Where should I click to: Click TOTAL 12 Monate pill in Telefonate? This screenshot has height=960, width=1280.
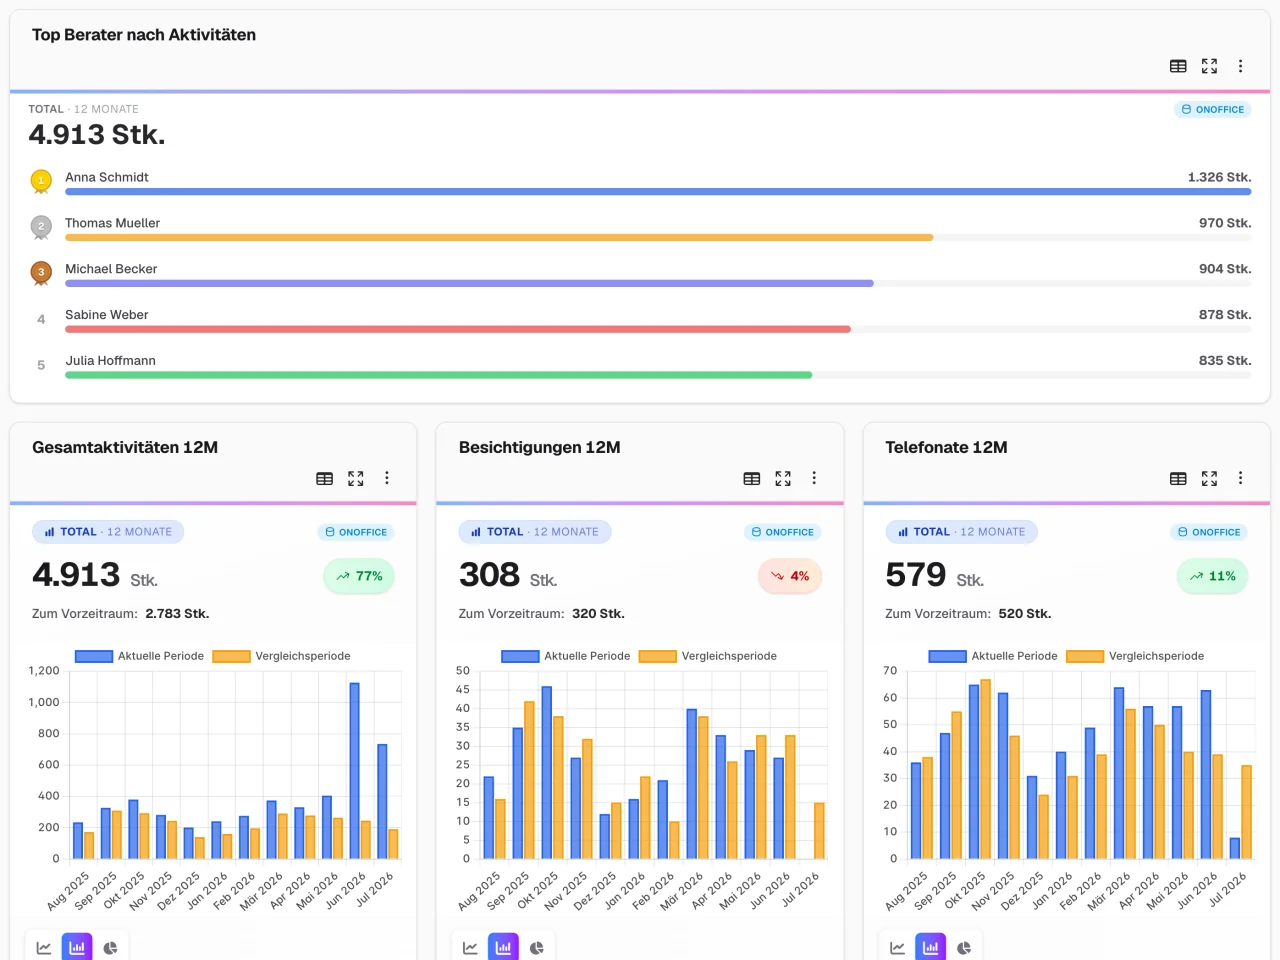click(x=961, y=532)
